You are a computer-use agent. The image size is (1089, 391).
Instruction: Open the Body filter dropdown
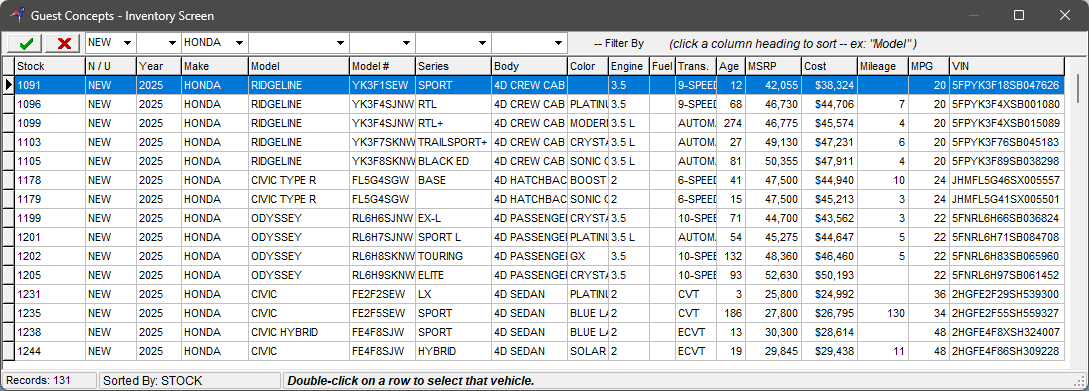click(559, 43)
